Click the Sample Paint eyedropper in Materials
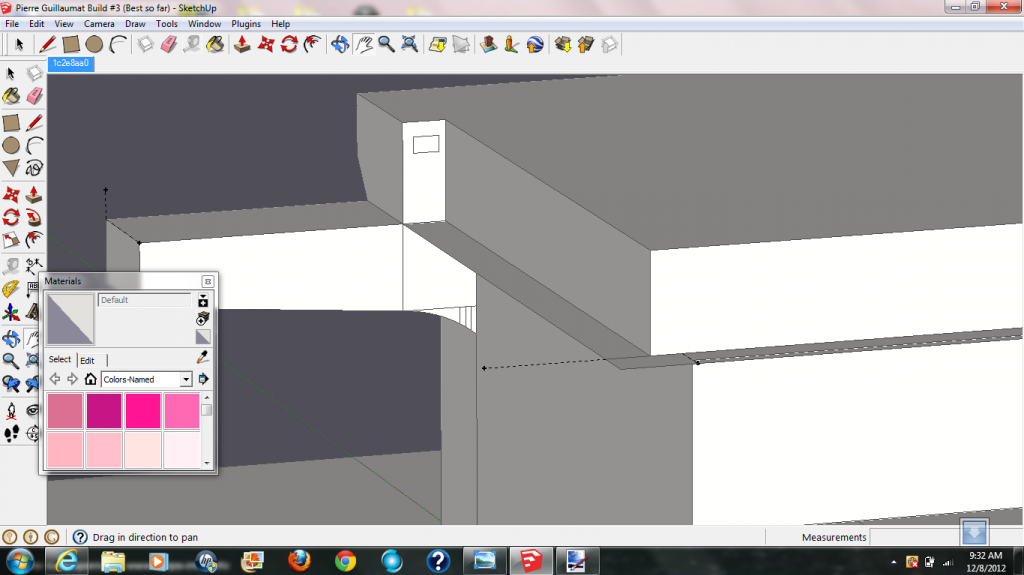This screenshot has width=1024, height=575. click(x=203, y=357)
